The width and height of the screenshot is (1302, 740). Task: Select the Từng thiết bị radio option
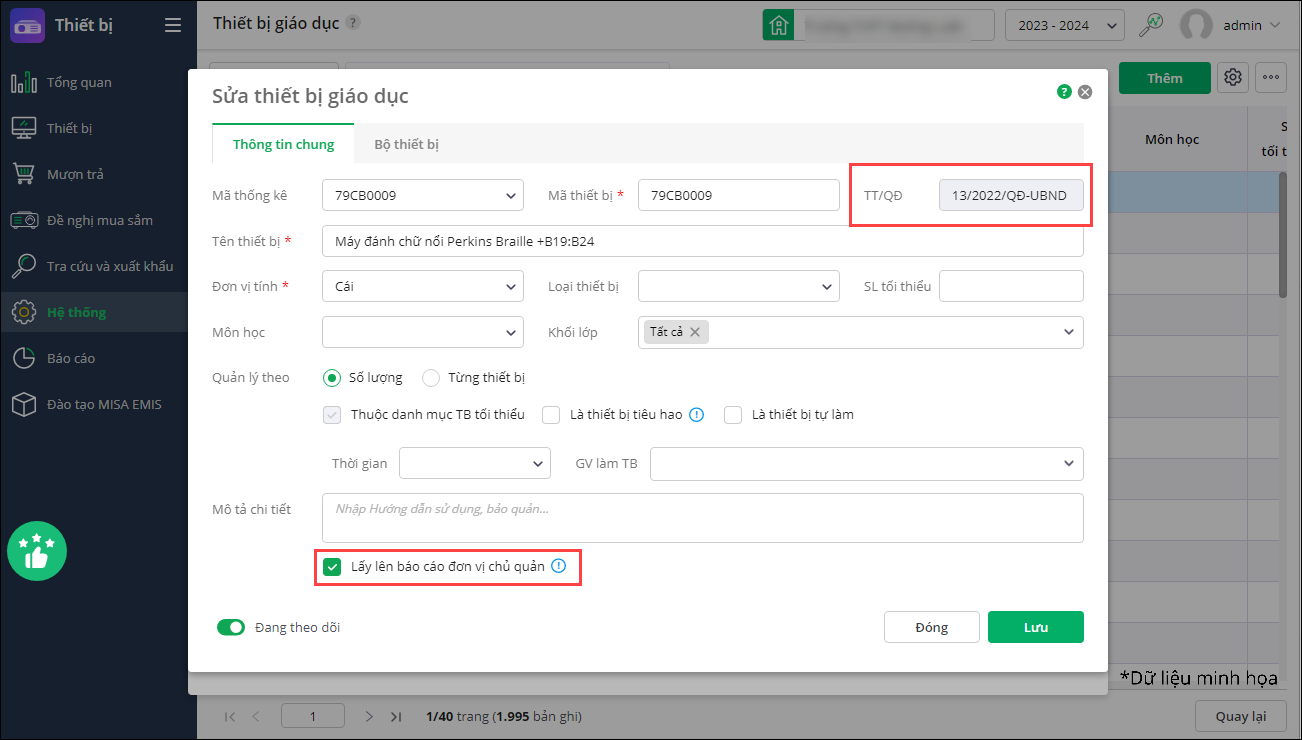tap(431, 378)
